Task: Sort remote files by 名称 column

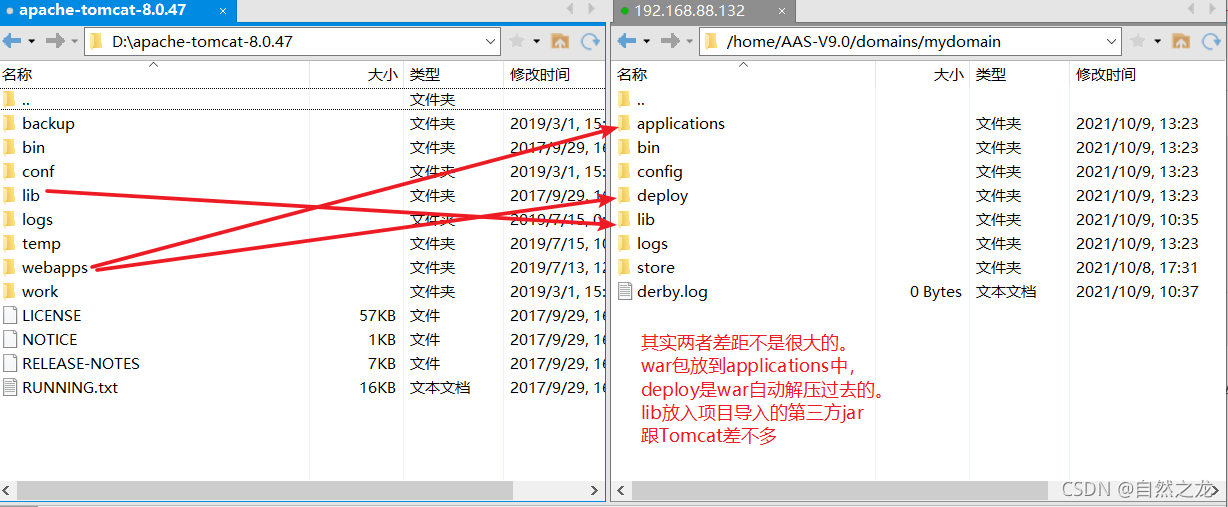Action: [745, 74]
